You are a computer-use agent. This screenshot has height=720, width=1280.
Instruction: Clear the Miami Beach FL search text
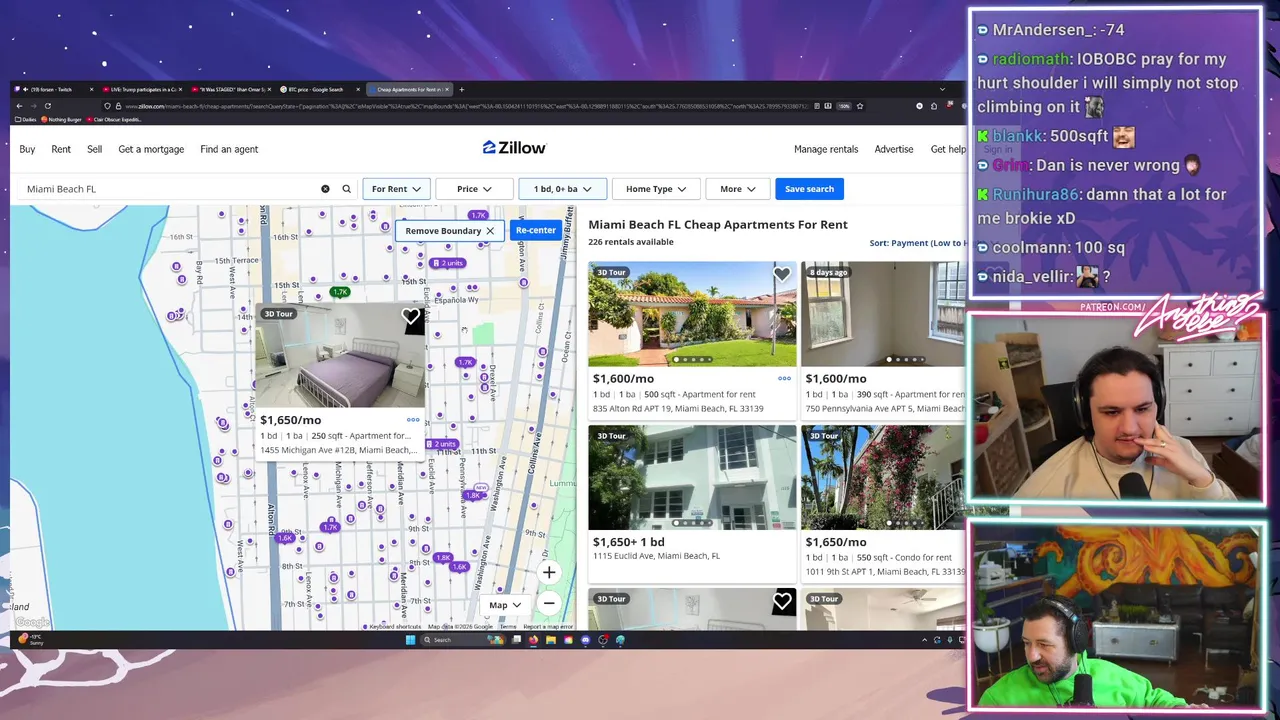click(x=325, y=189)
